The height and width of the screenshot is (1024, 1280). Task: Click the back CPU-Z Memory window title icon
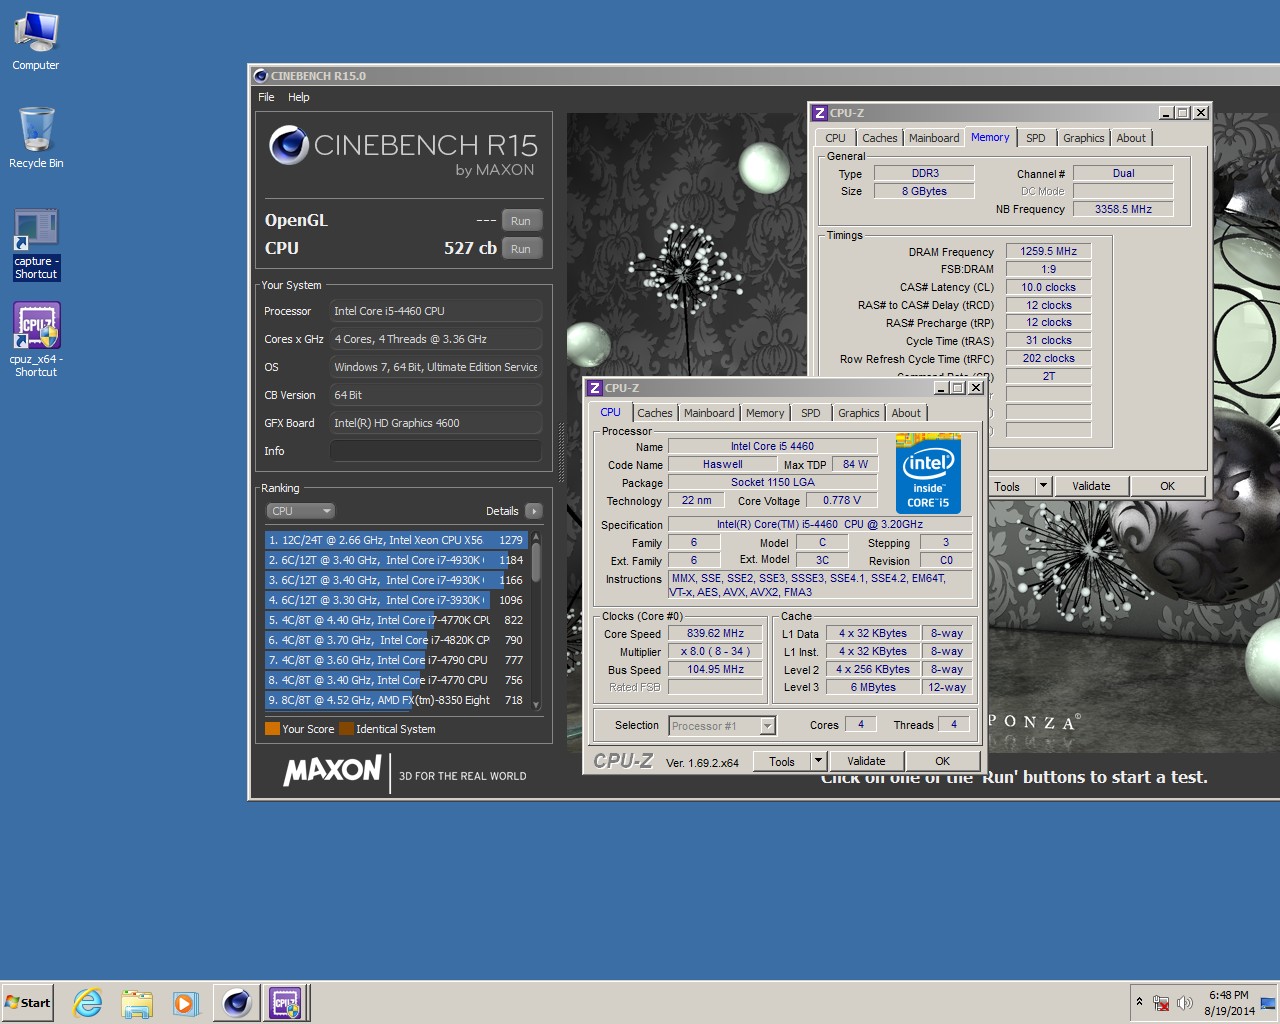[x=820, y=113]
